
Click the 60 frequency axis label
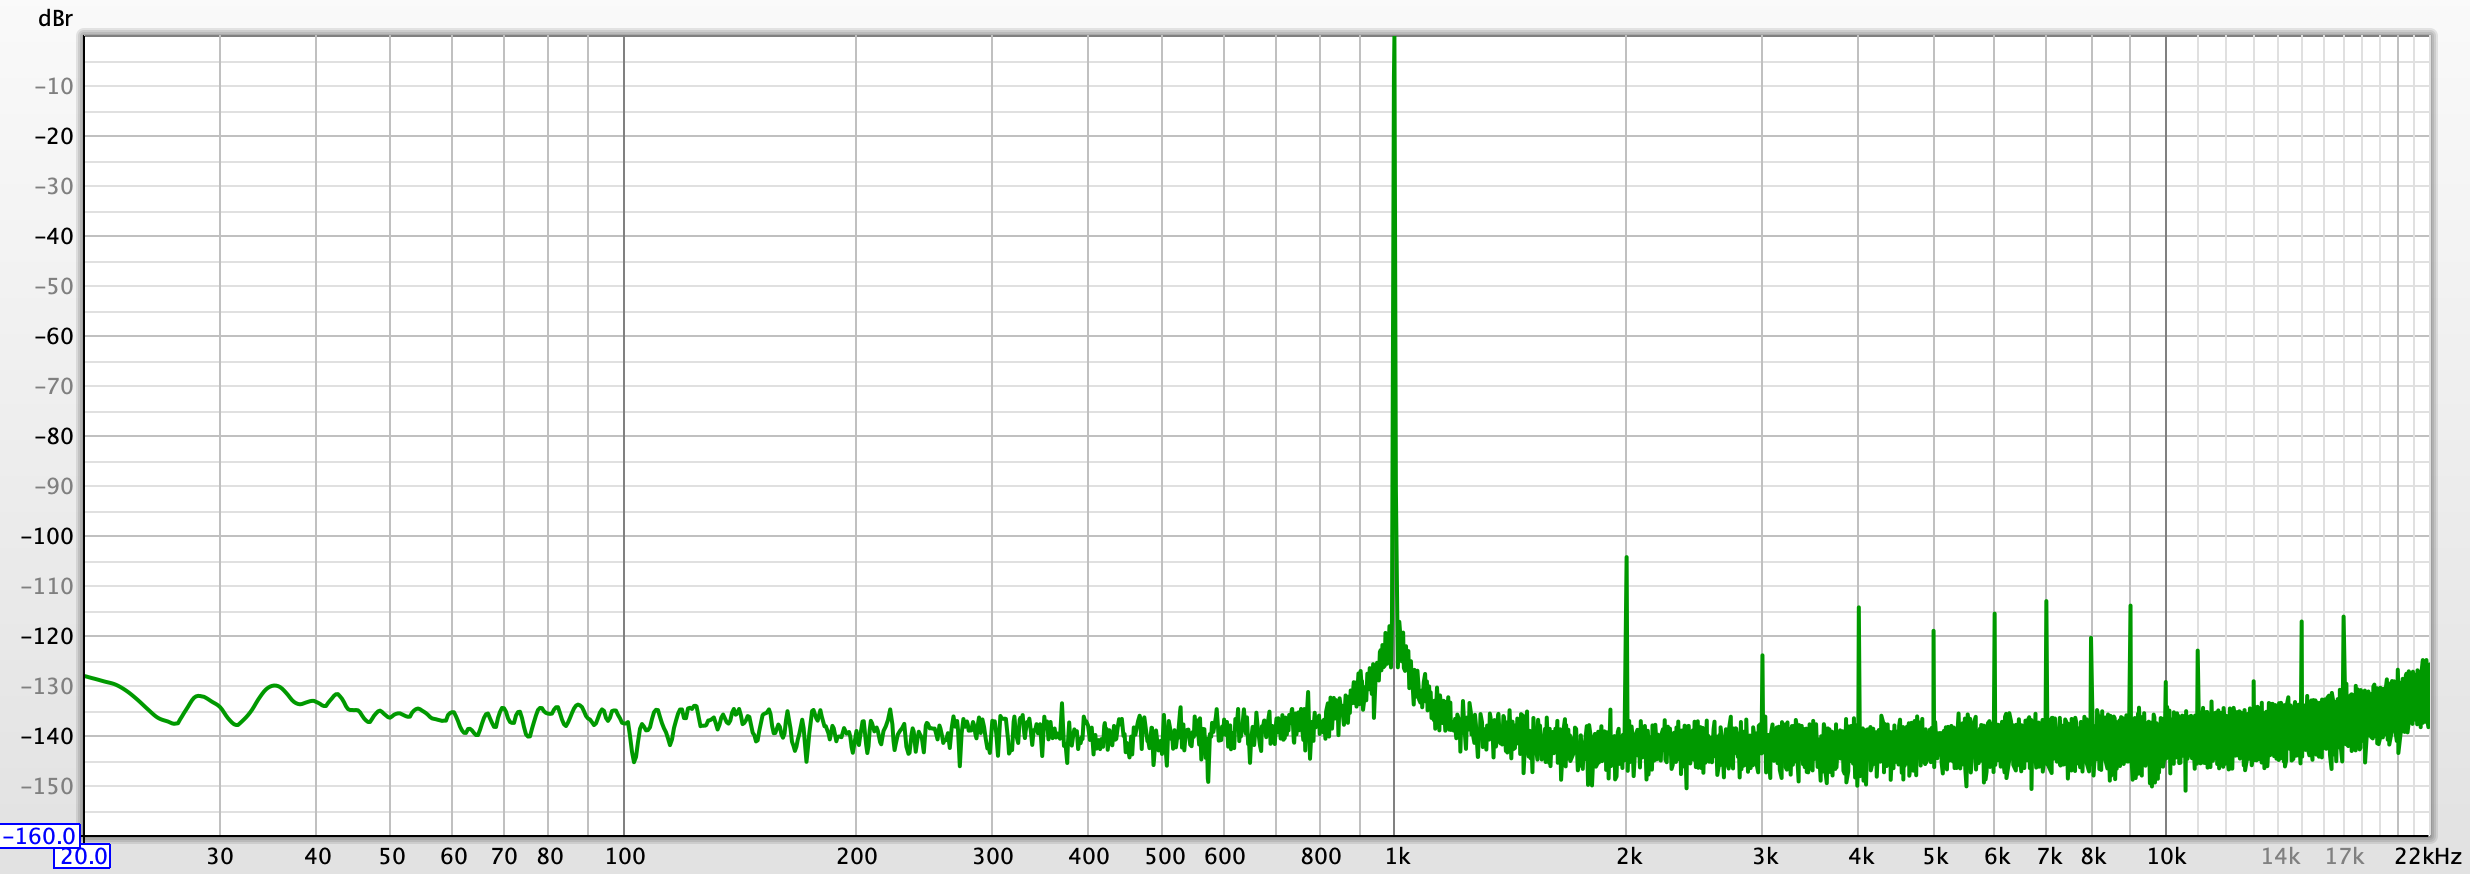(x=453, y=857)
